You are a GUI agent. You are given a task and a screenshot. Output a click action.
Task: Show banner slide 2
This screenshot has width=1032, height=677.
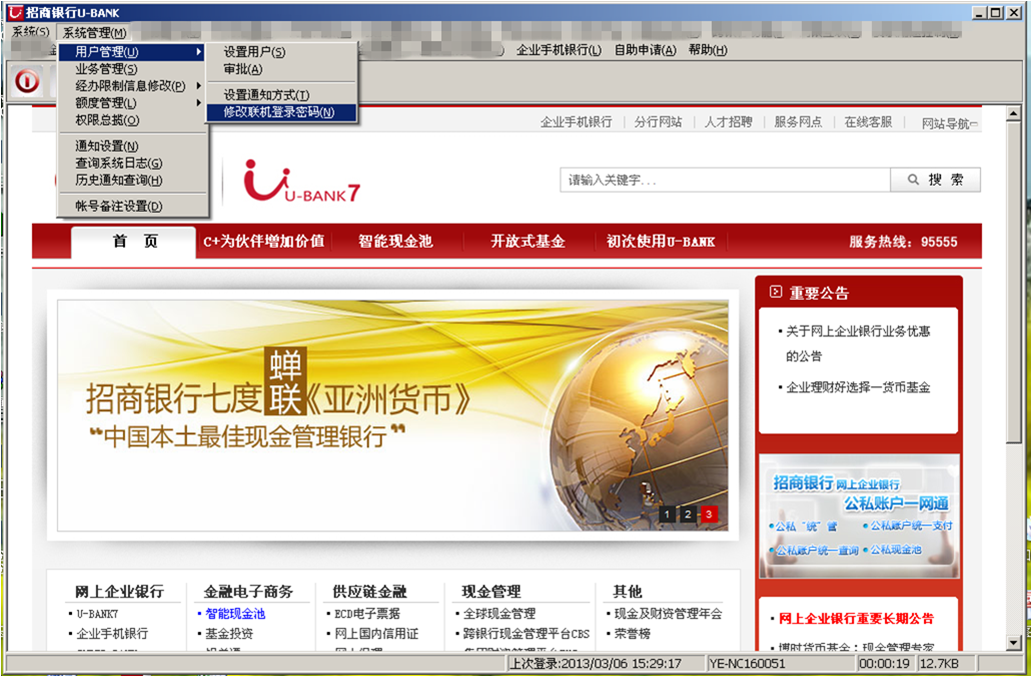tap(688, 514)
